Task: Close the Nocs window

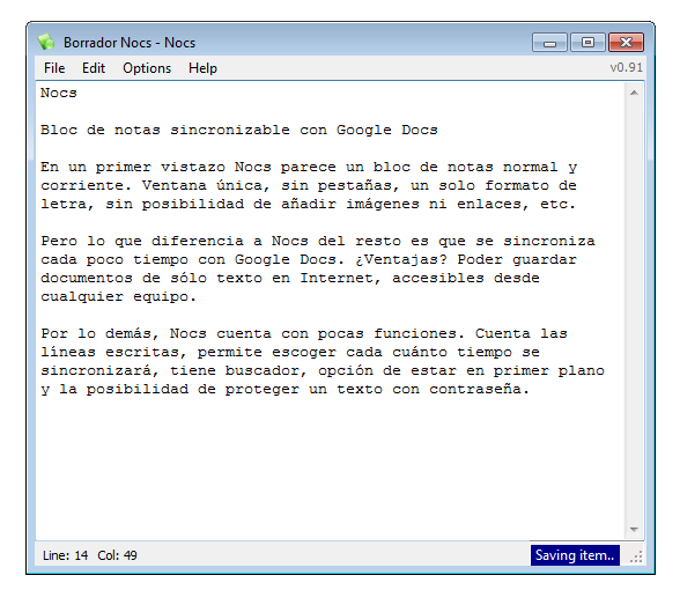Action: pos(626,43)
